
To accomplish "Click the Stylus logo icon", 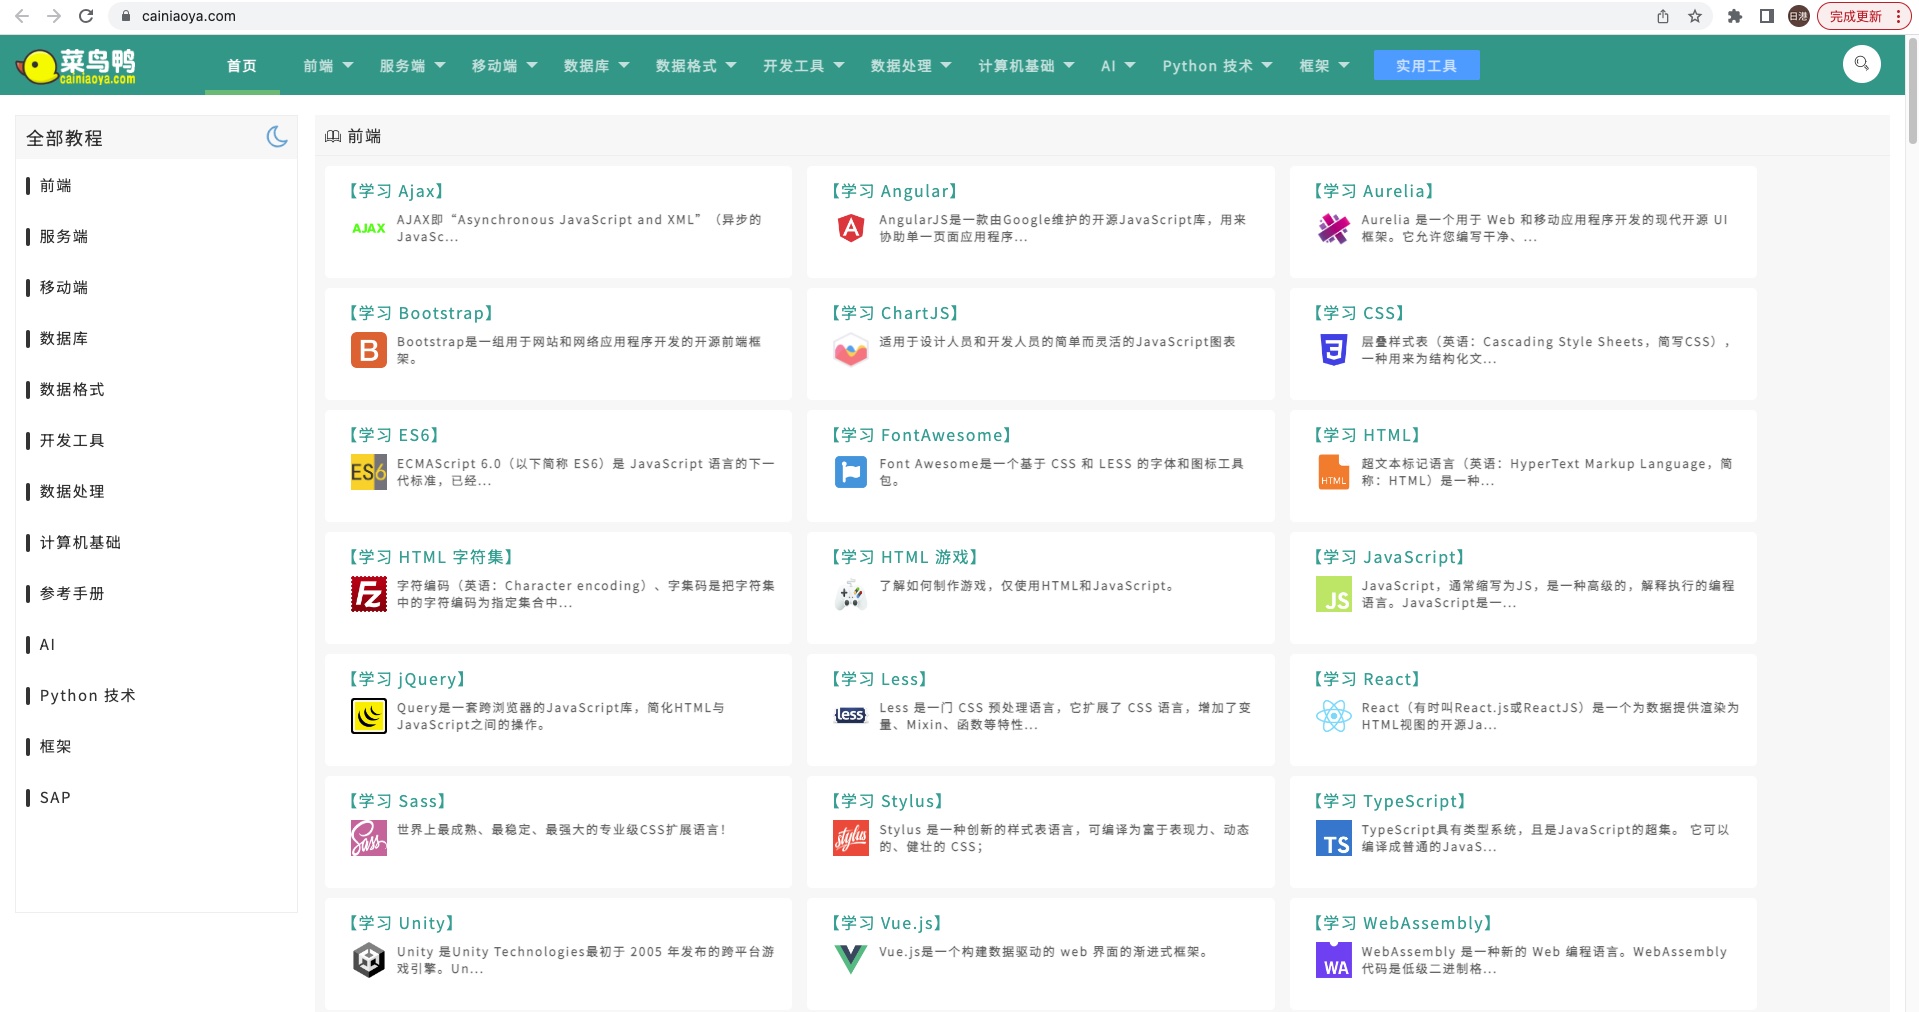I will click(x=851, y=838).
